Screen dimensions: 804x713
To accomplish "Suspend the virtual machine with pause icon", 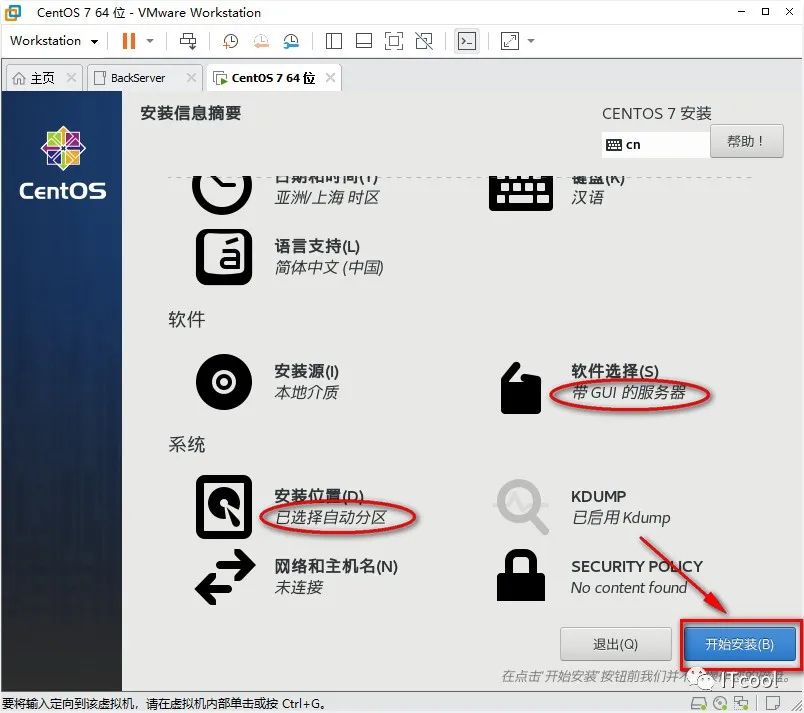I will [129, 40].
